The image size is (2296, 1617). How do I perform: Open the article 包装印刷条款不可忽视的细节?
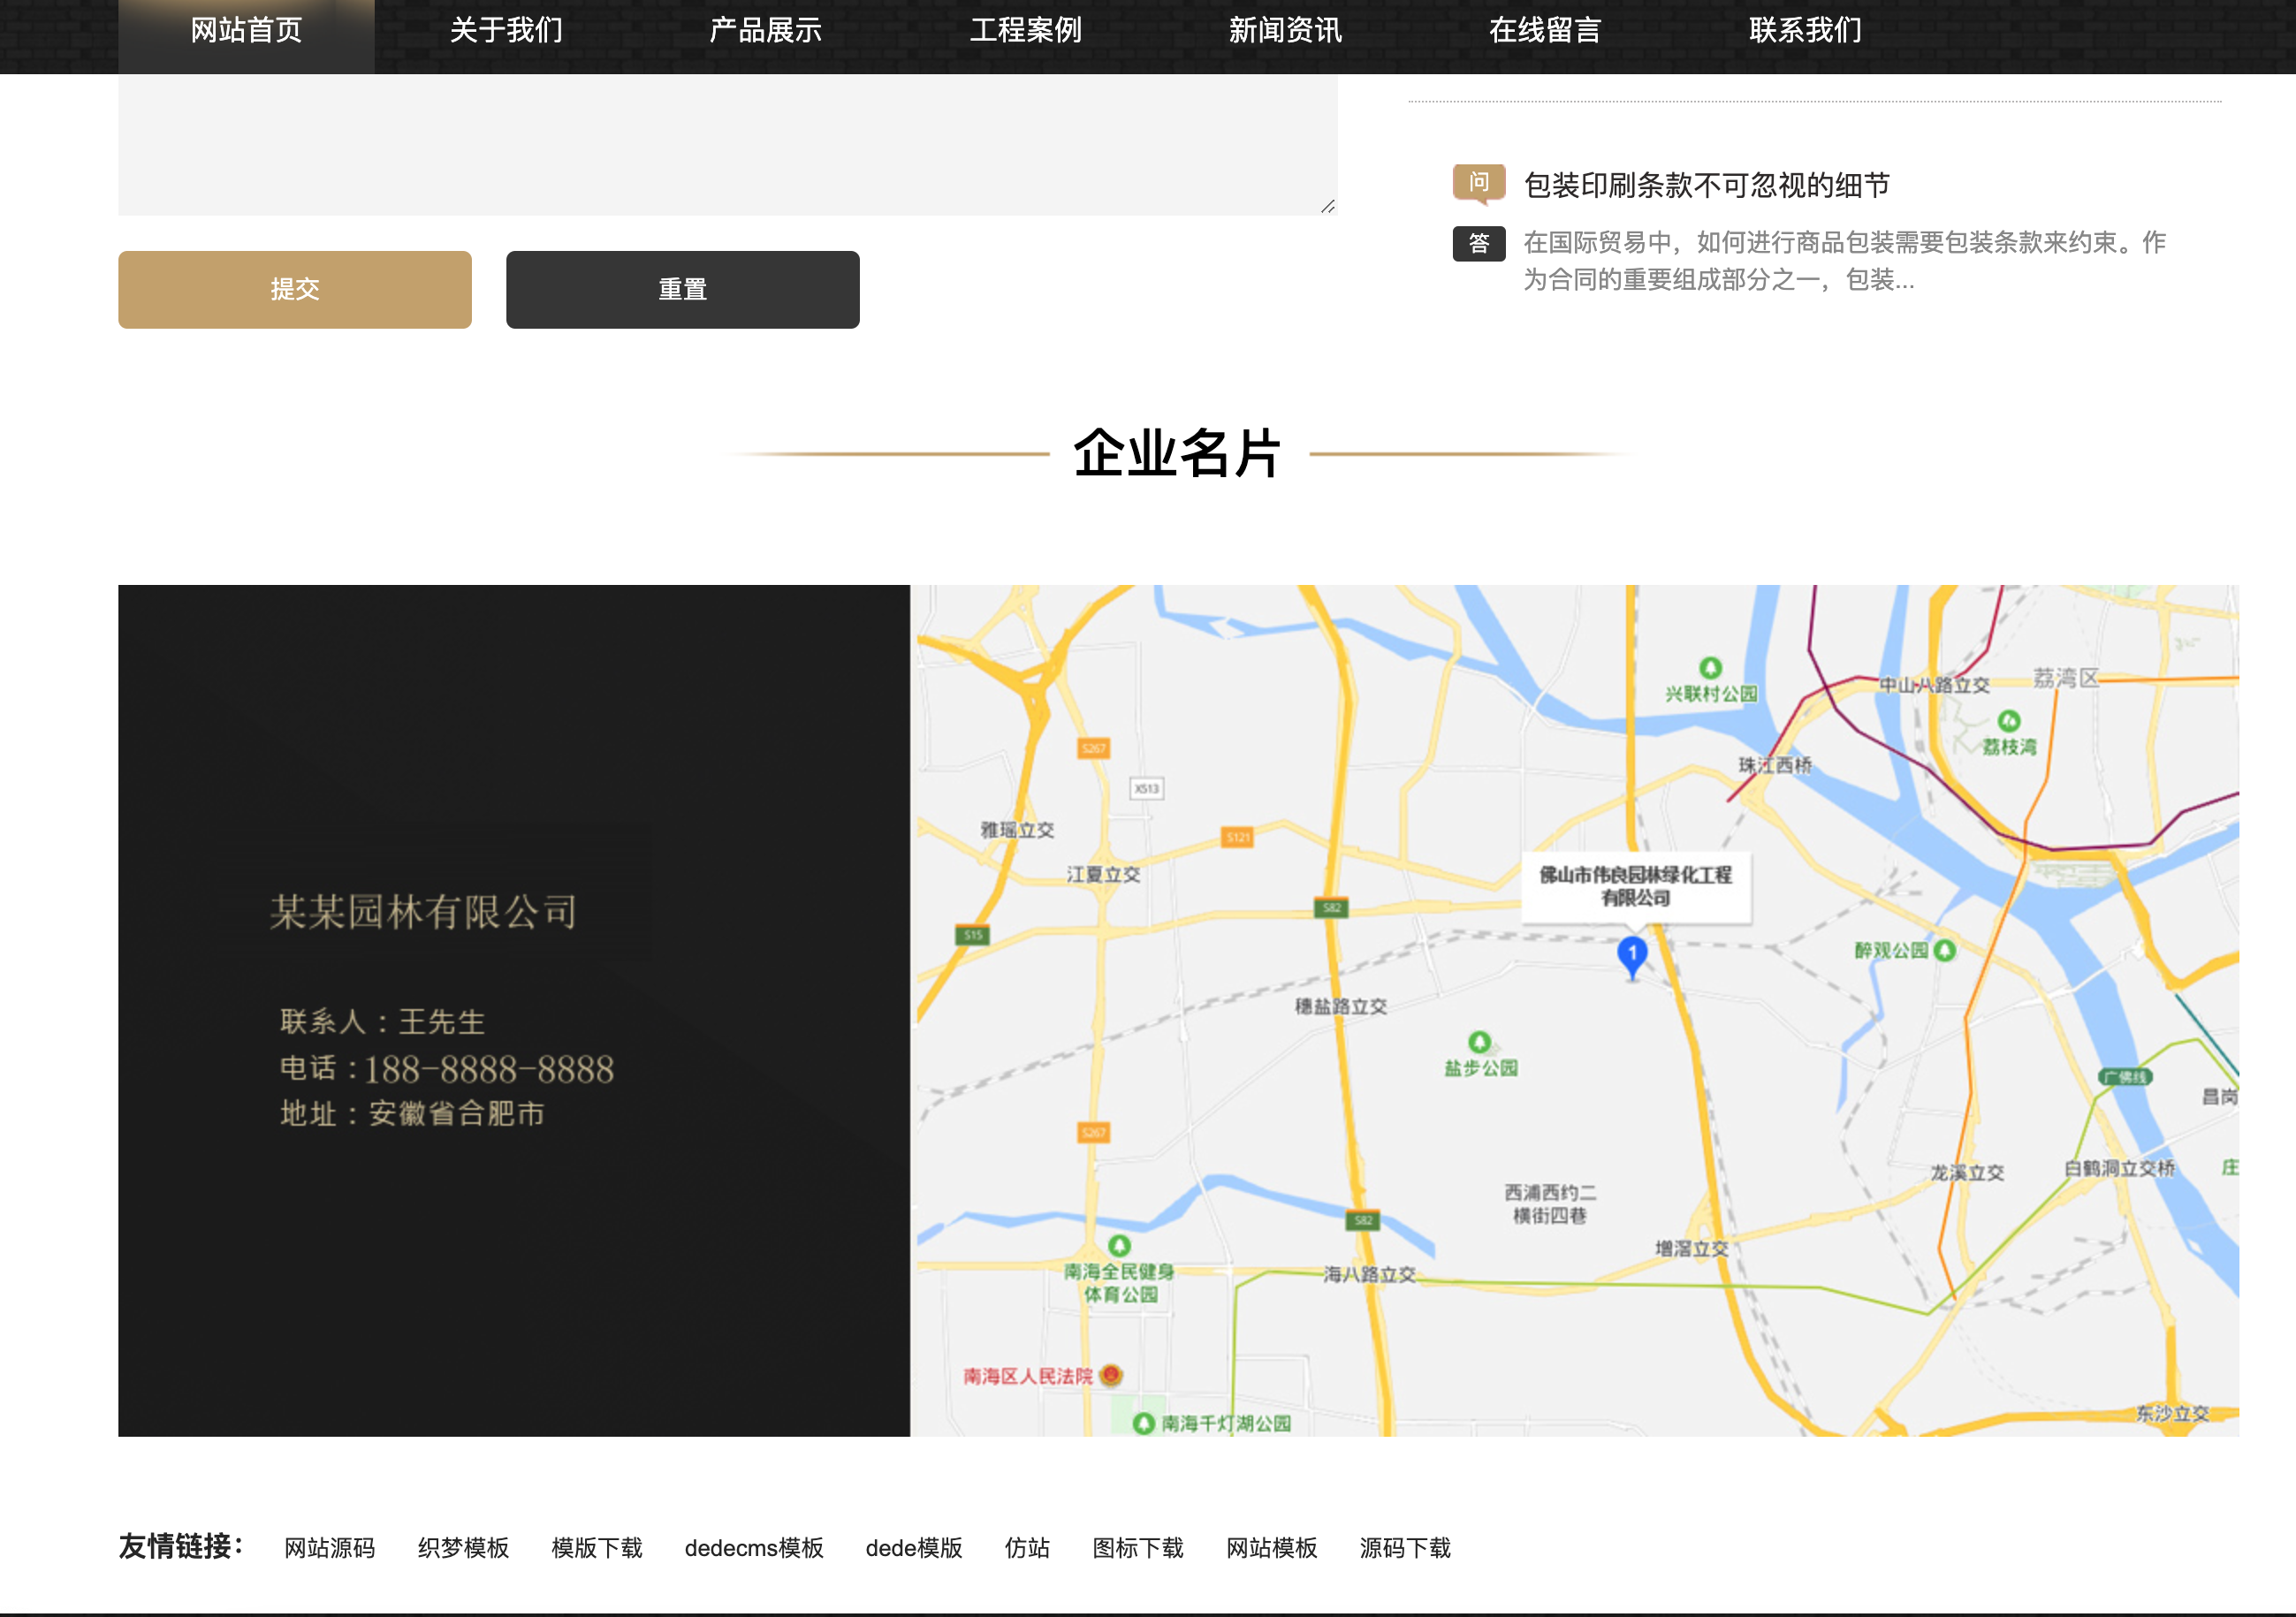tap(1707, 185)
